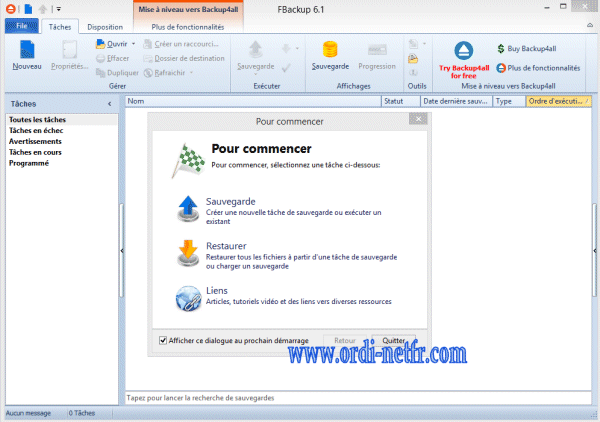Click the FBackup app icon in title bar
This screenshot has height=422, width=600.
11,9
